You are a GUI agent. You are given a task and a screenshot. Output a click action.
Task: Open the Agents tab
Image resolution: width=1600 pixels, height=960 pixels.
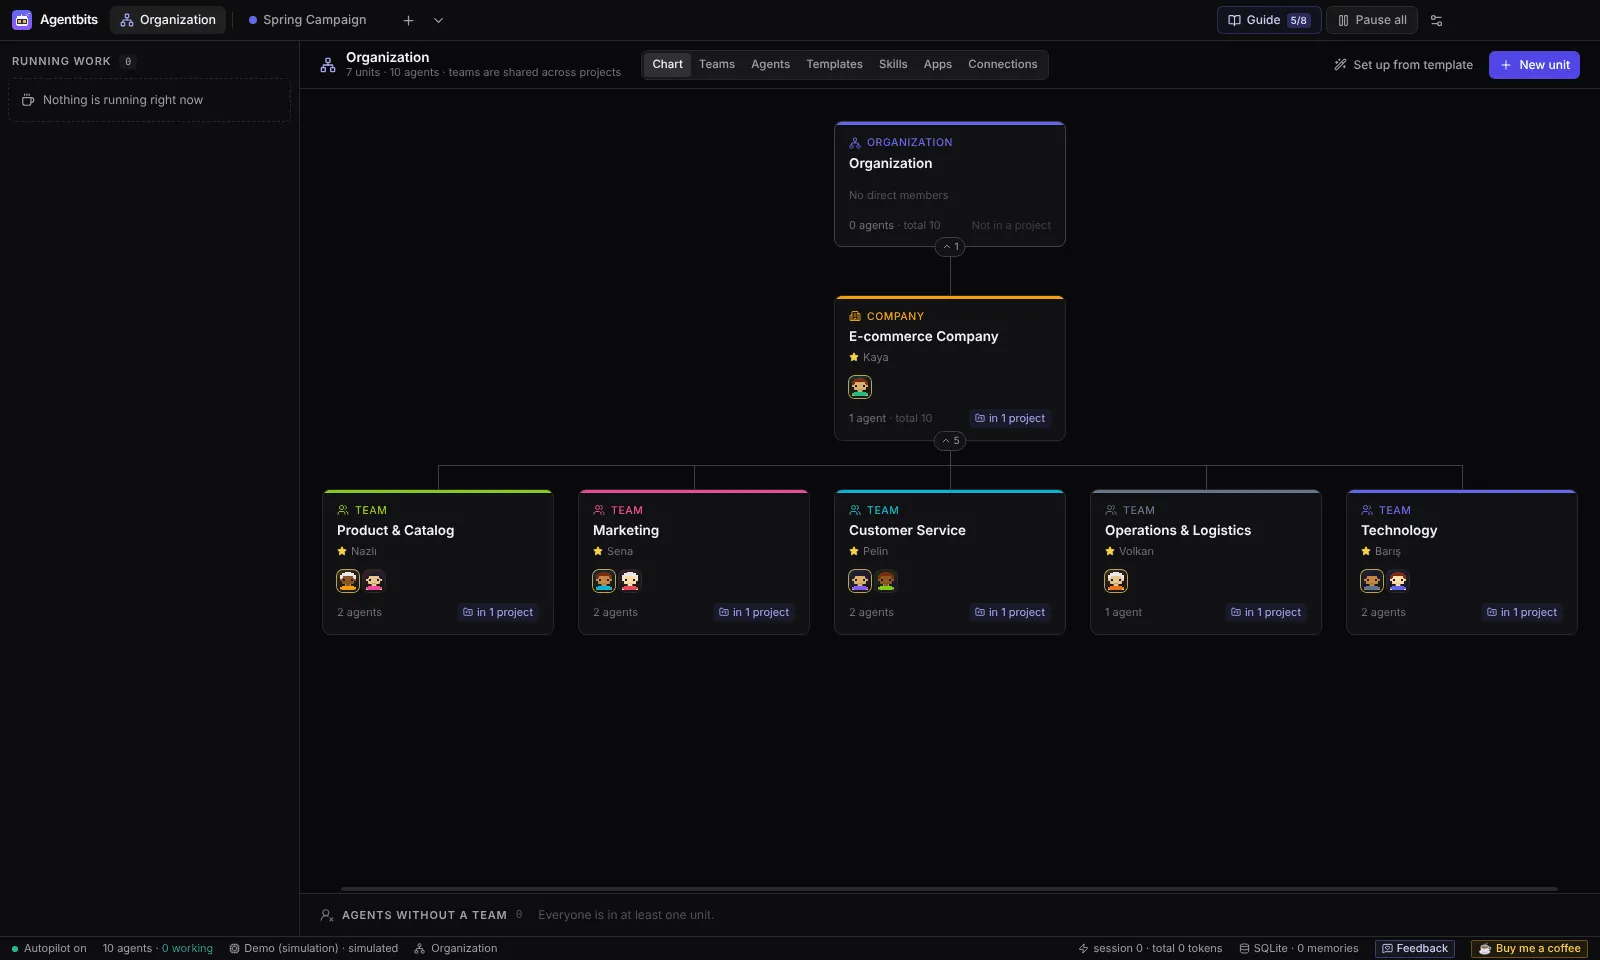(x=771, y=64)
